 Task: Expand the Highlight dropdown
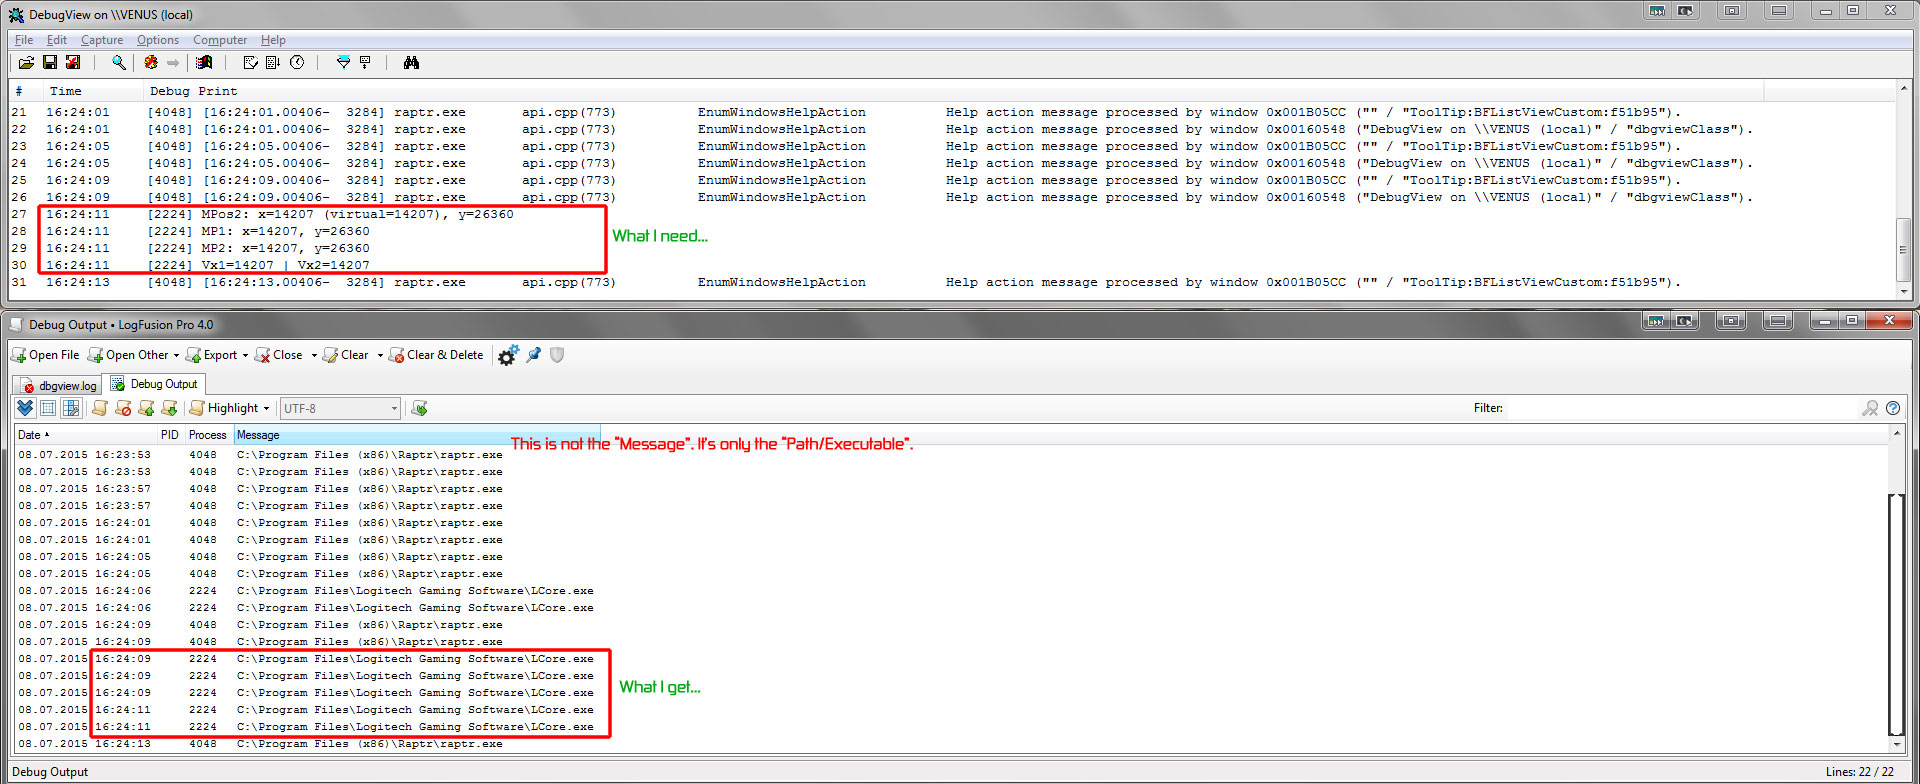point(266,409)
